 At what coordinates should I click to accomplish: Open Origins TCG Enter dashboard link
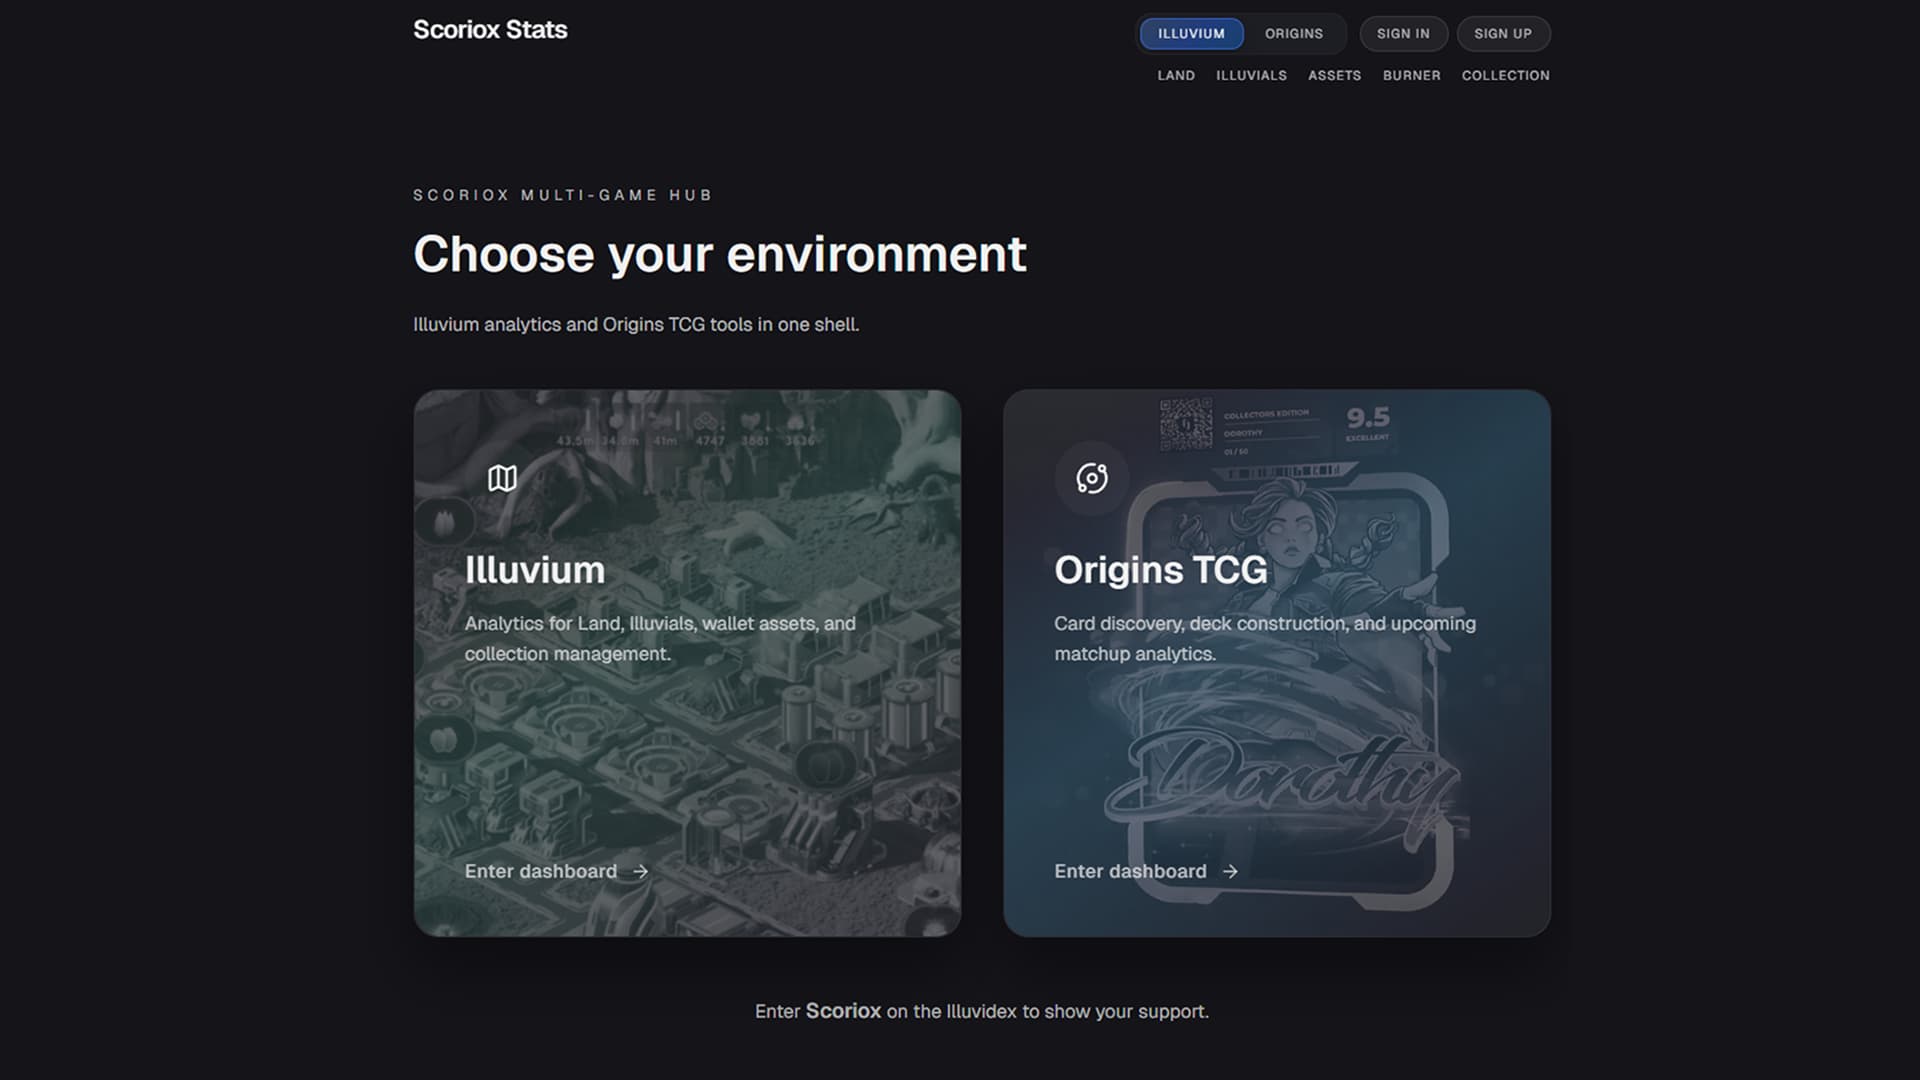[1146, 872]
